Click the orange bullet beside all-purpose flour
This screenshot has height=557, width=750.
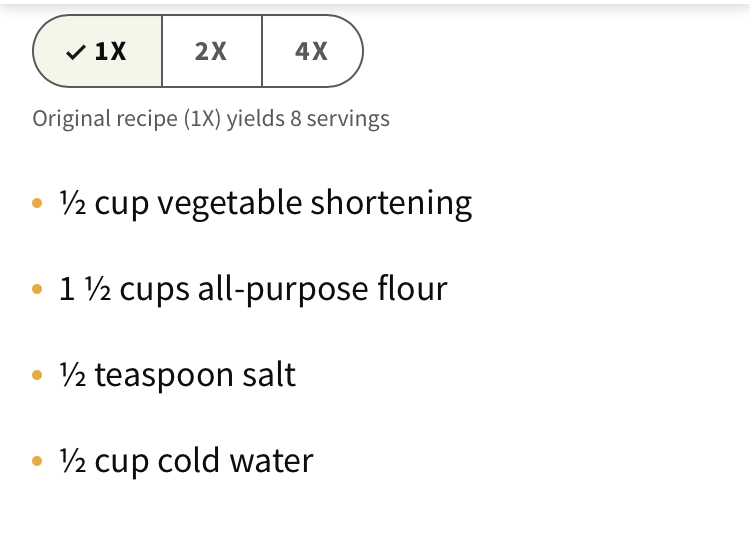click(37, 289)
